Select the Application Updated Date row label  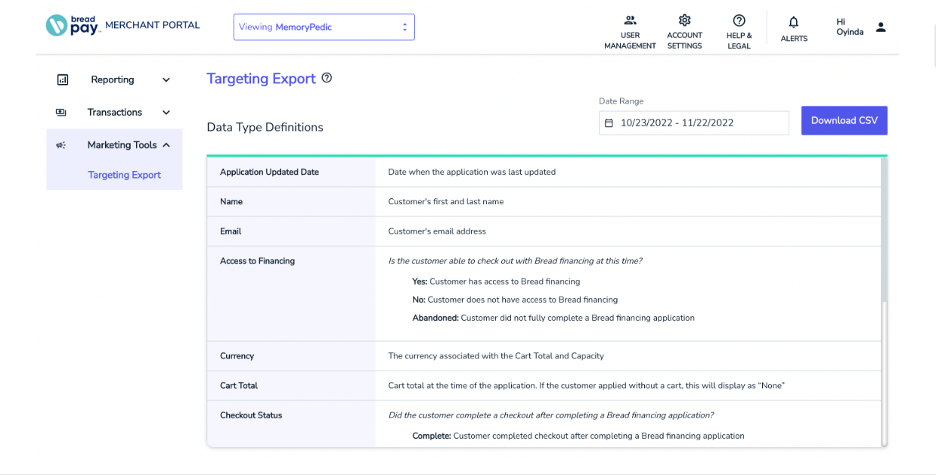pyautogui.click(x=269, y=172)
